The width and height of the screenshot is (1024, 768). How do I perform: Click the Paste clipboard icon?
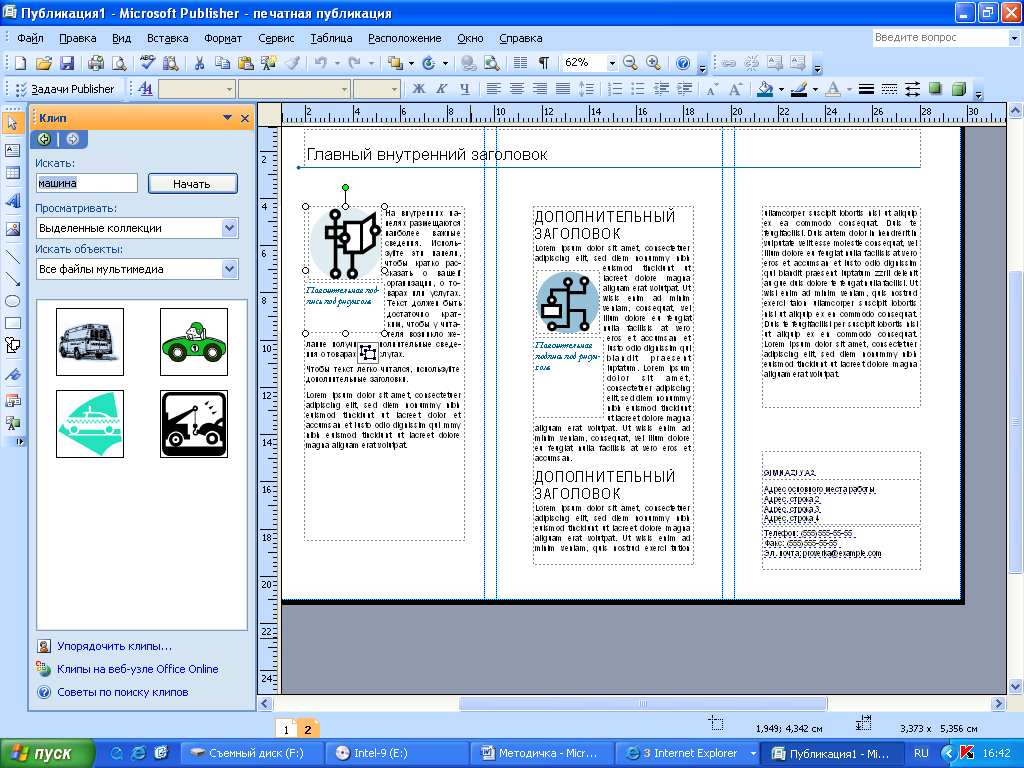pyautogui.click(x=246, y=63)
